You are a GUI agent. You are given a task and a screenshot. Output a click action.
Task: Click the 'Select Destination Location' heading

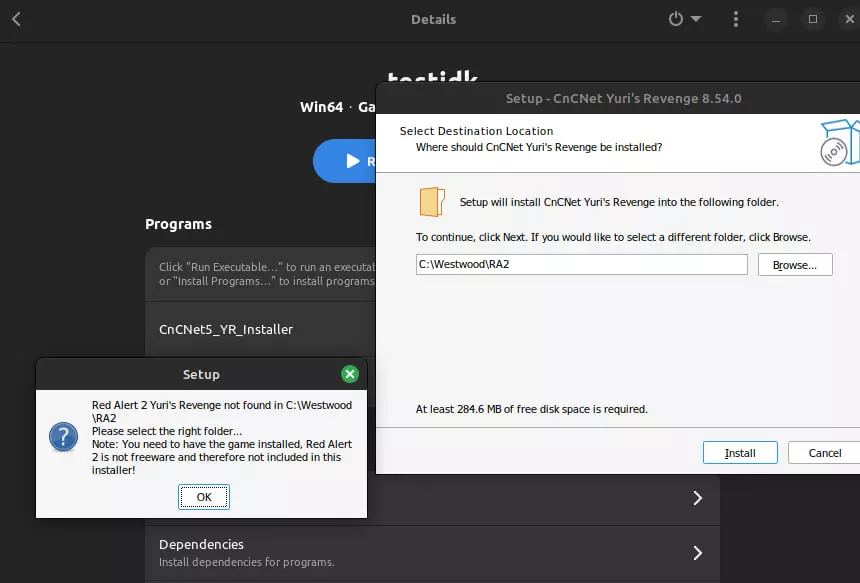[476, 131]
